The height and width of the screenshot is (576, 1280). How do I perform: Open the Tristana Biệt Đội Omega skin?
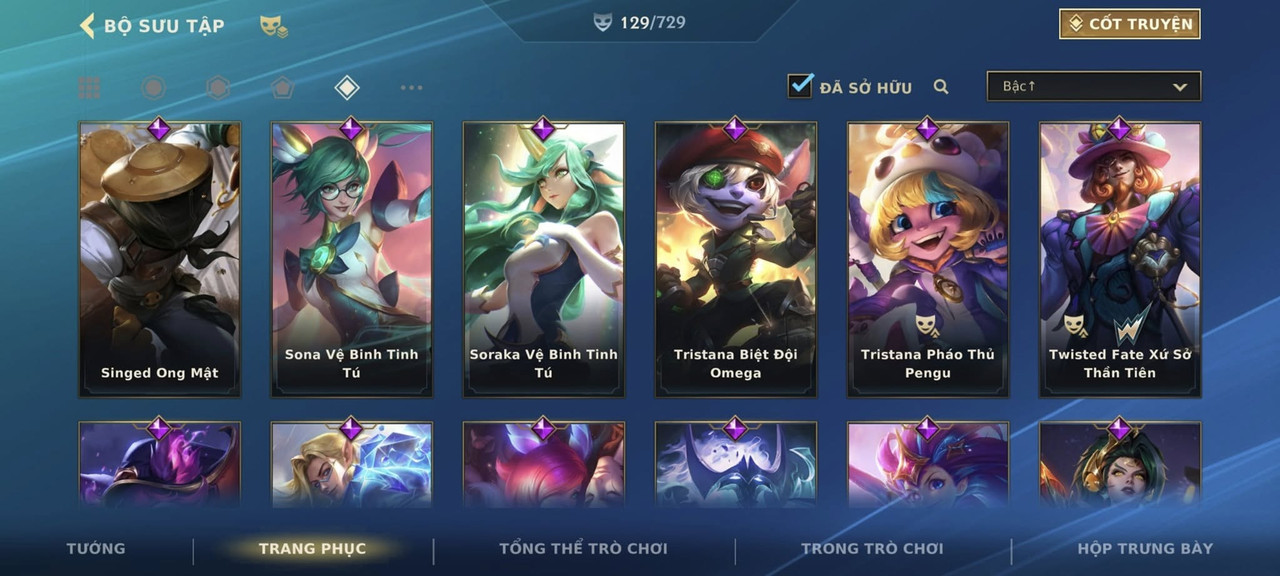[736, 260]
